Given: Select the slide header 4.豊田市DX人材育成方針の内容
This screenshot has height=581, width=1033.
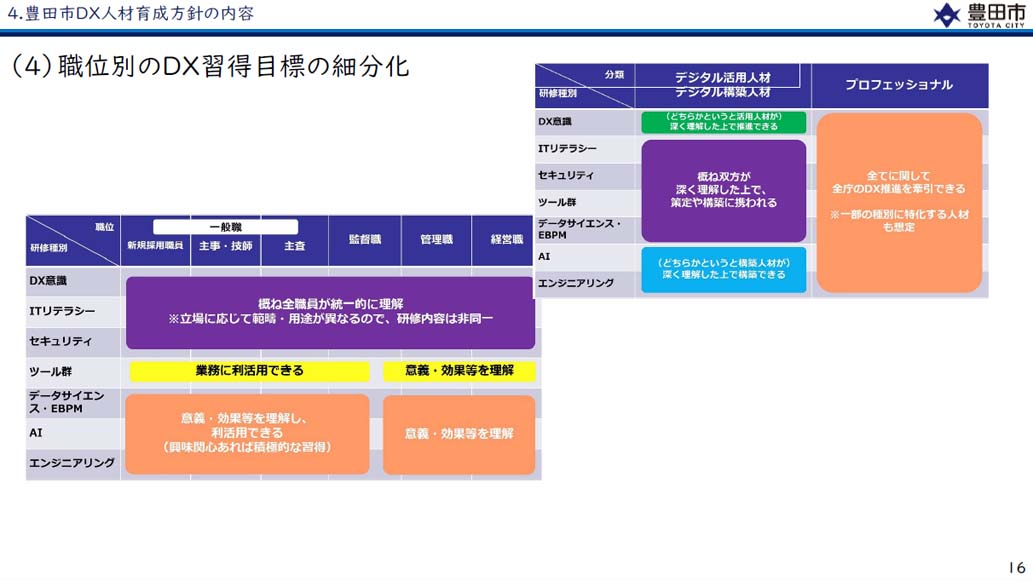Looking at the screenshot, I should tap(130, 13).
